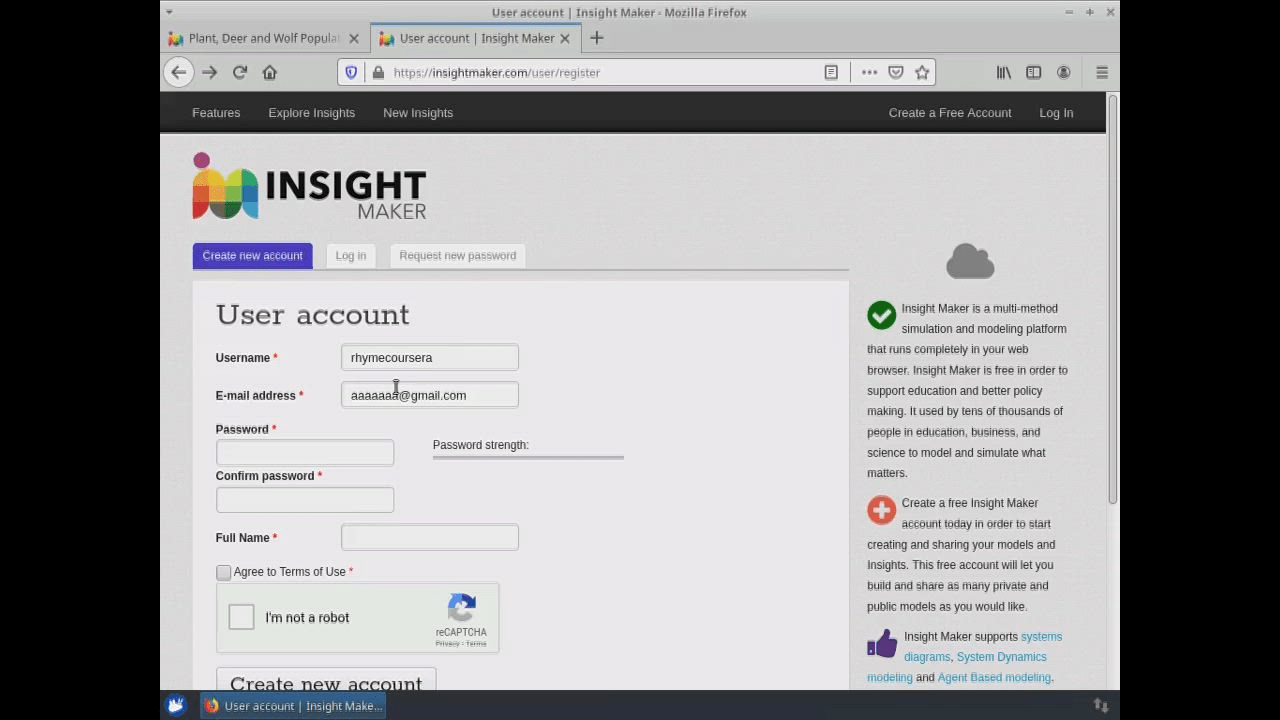
Task: Reload the current page
Action: (239, 72)
